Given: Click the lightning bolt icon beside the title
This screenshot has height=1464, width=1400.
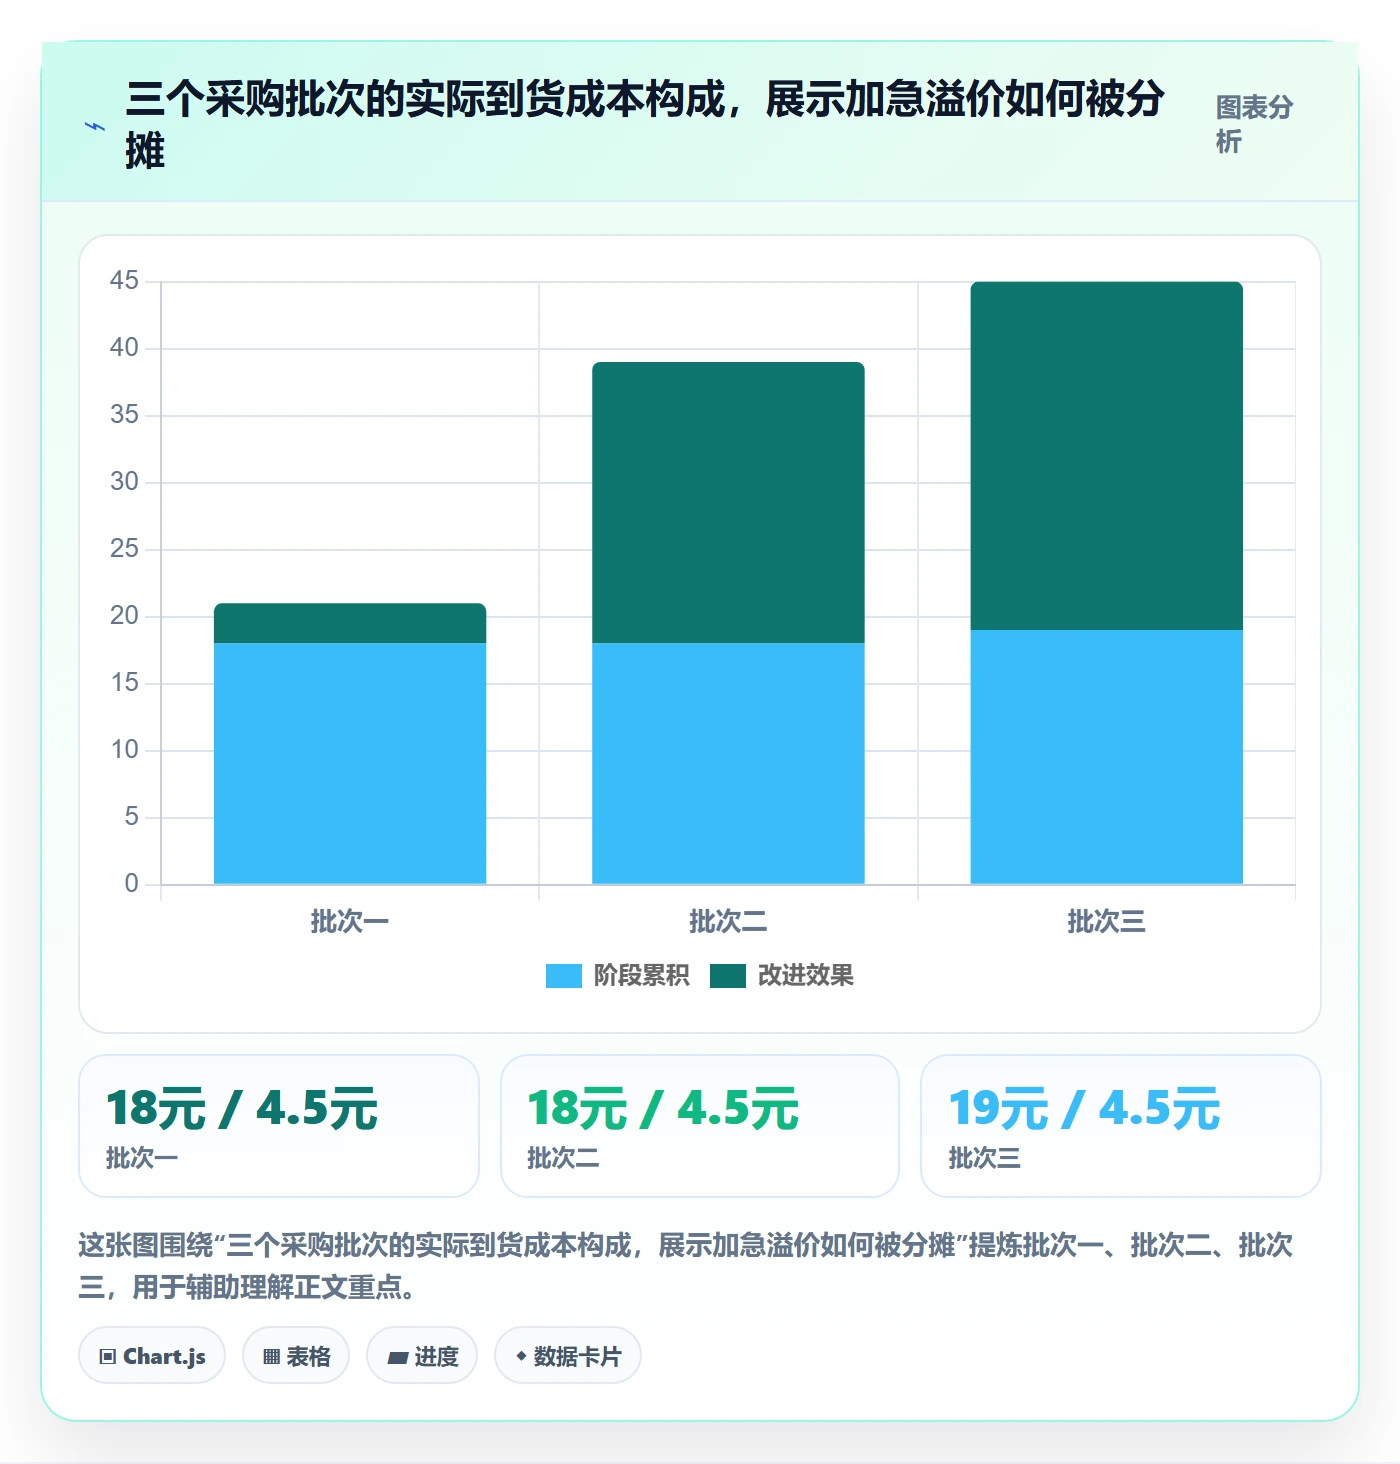Looking at the screenshot, I should (x=95, y=126).
